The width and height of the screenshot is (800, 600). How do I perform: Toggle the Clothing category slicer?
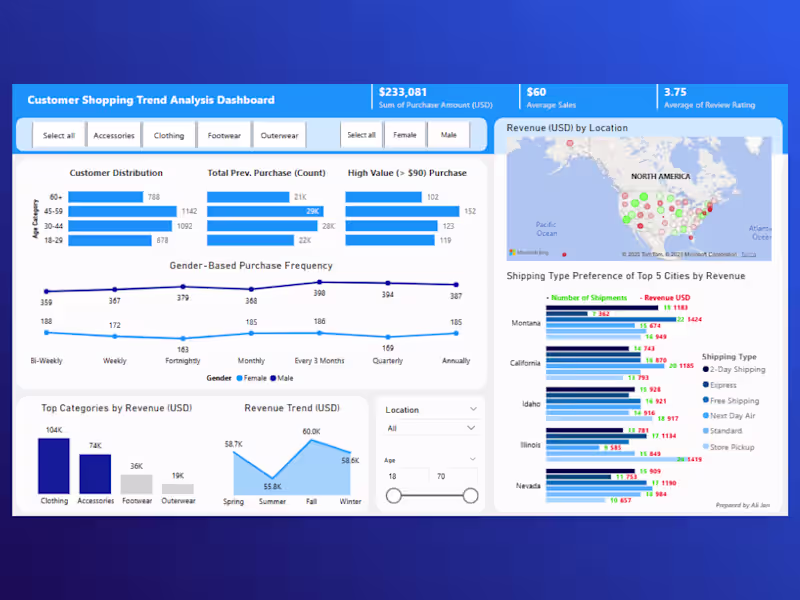tap(169, 135)
